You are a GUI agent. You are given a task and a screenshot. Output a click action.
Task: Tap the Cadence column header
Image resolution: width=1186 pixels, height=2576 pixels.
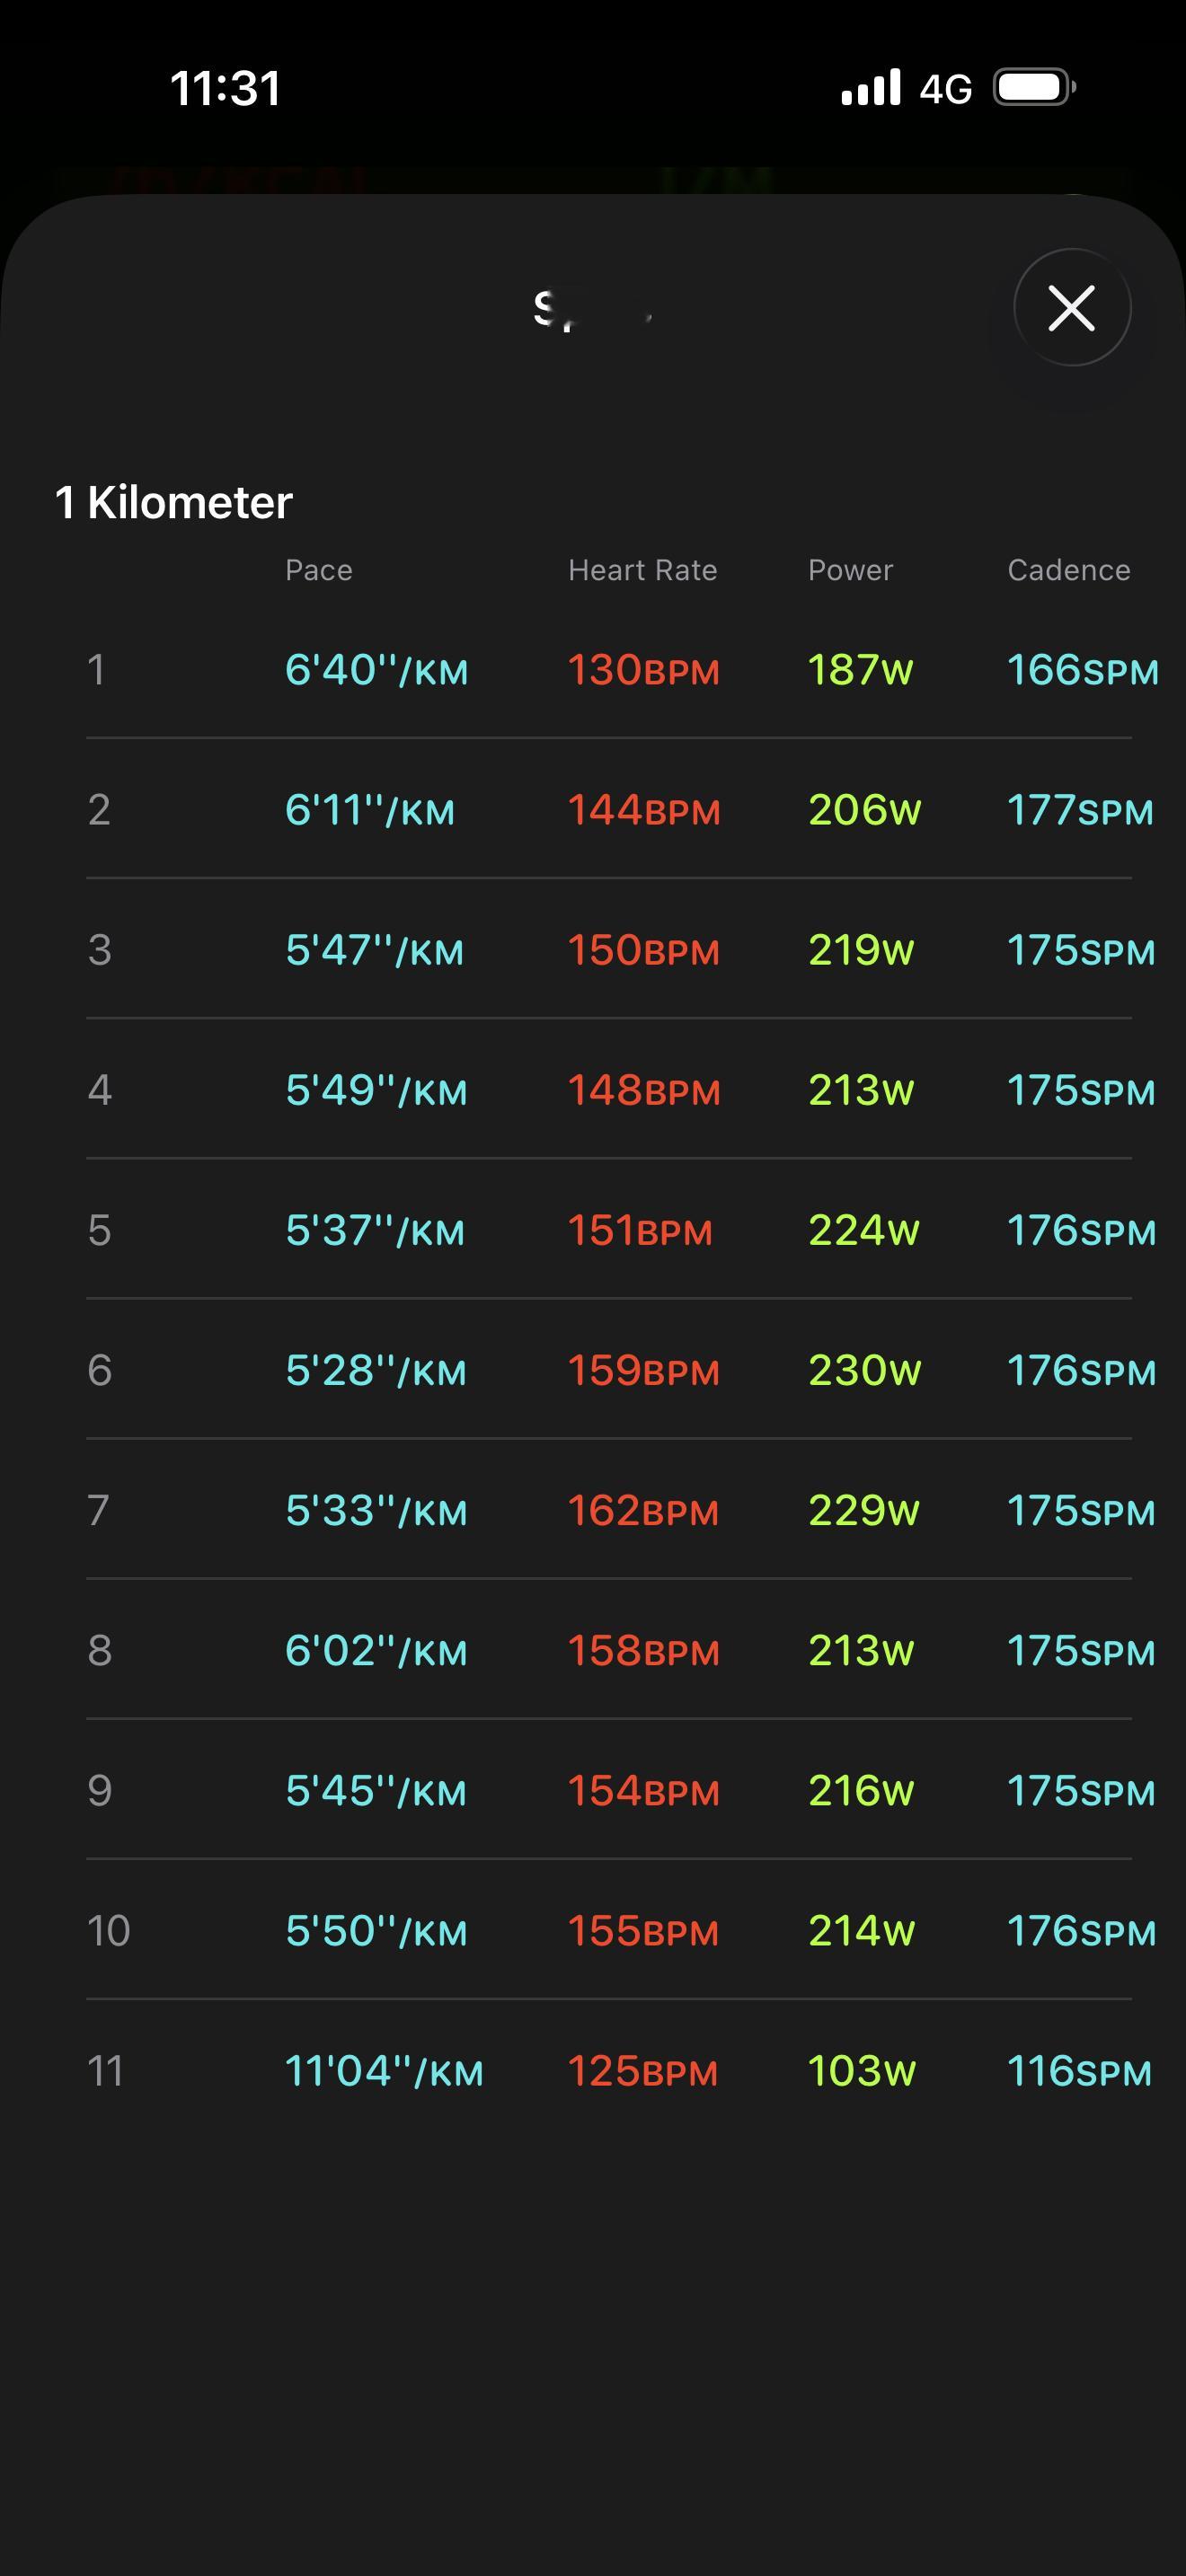(x=1068, y=570)
